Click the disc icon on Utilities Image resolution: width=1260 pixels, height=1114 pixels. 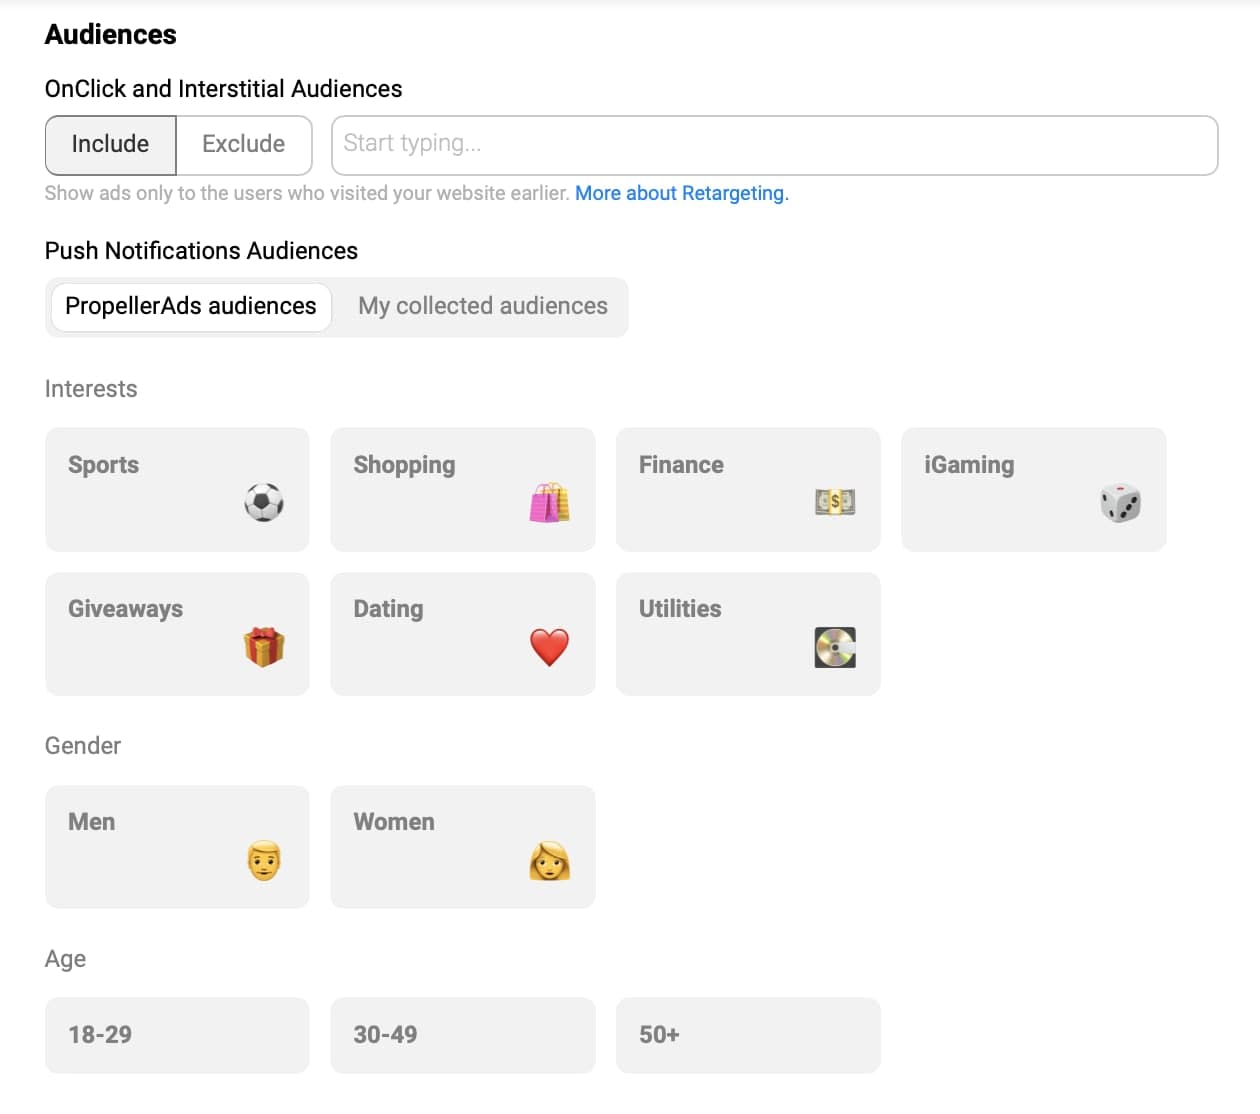[835, 647]
